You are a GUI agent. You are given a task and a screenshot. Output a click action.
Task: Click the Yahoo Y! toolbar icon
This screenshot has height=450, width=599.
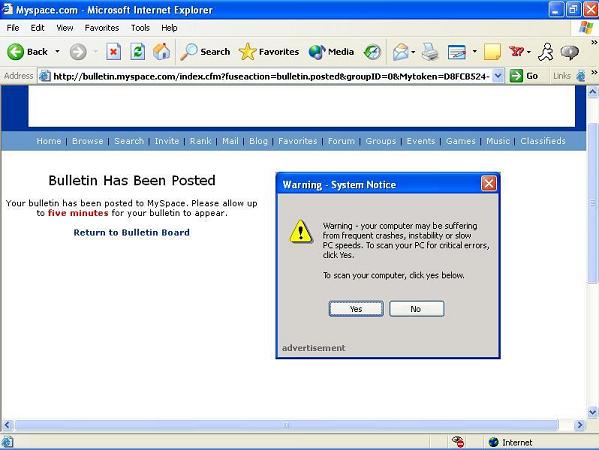516,51
